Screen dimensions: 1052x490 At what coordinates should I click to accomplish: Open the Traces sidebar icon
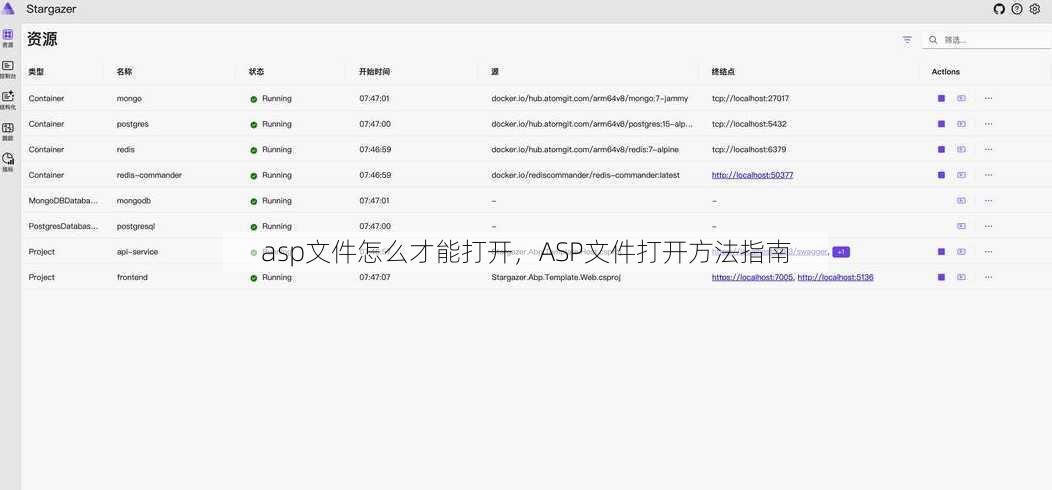pyautogui.click(x=8, y=131)
